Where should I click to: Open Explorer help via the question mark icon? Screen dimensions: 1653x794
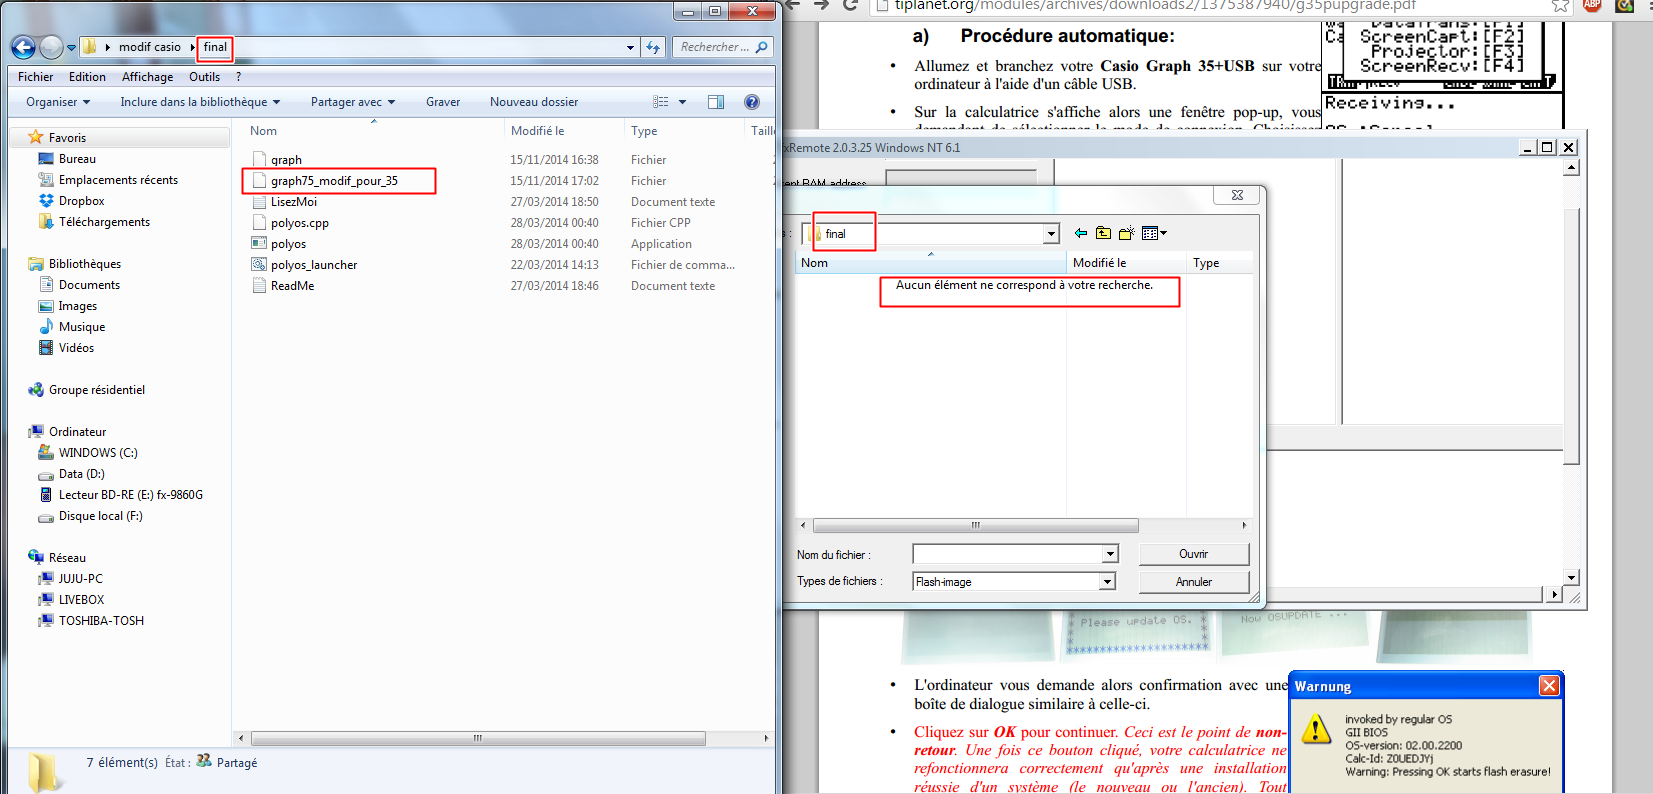752,102
